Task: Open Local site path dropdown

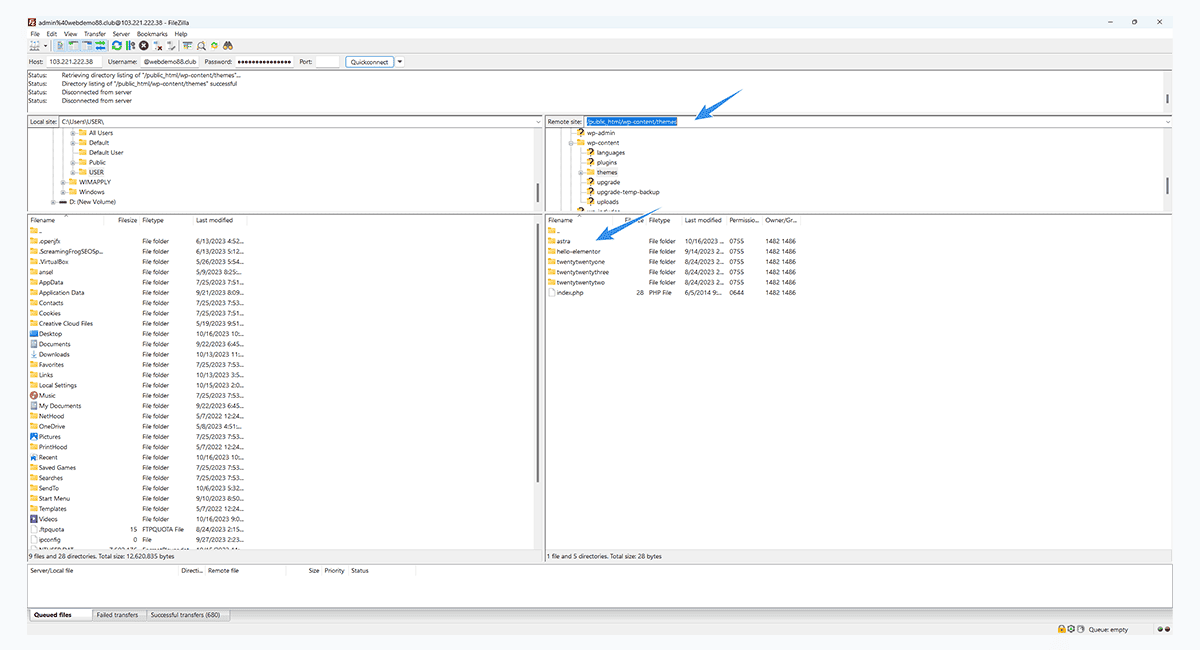Action: (536, 121)
